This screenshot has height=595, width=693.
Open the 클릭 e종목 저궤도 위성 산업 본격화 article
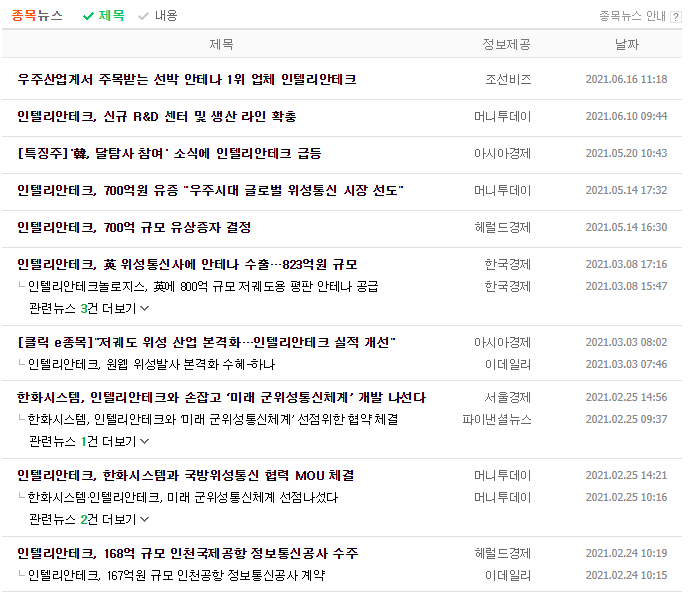pyautogui.click(x=206, y=343)
